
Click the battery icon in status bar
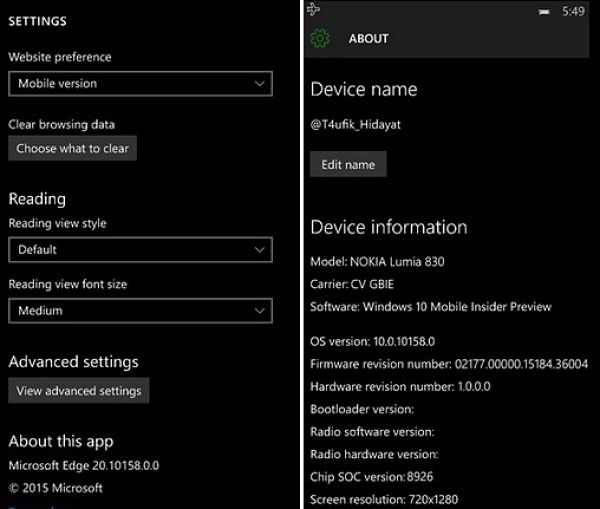544,12
